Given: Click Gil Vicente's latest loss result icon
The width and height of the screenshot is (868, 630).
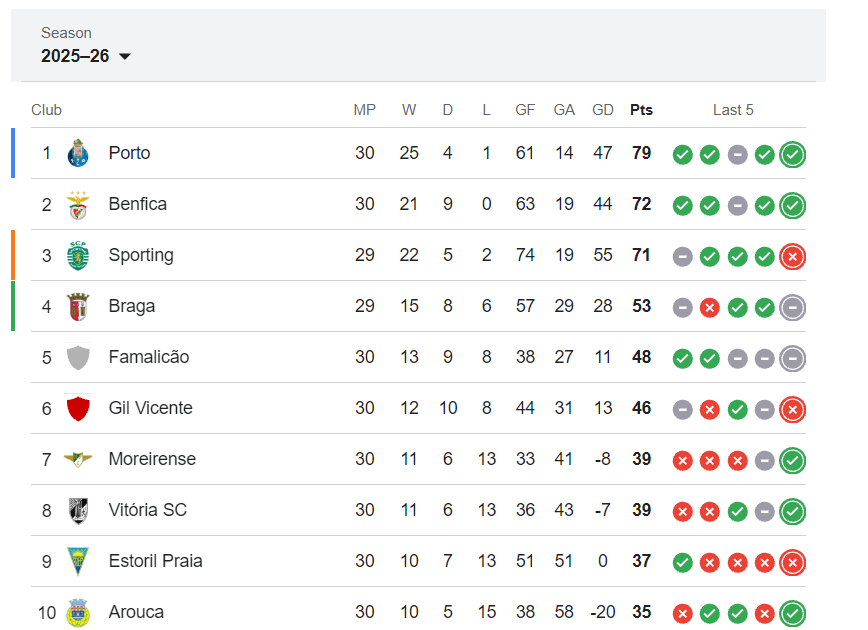Looking at the screenshot, I should pos(793,410).
